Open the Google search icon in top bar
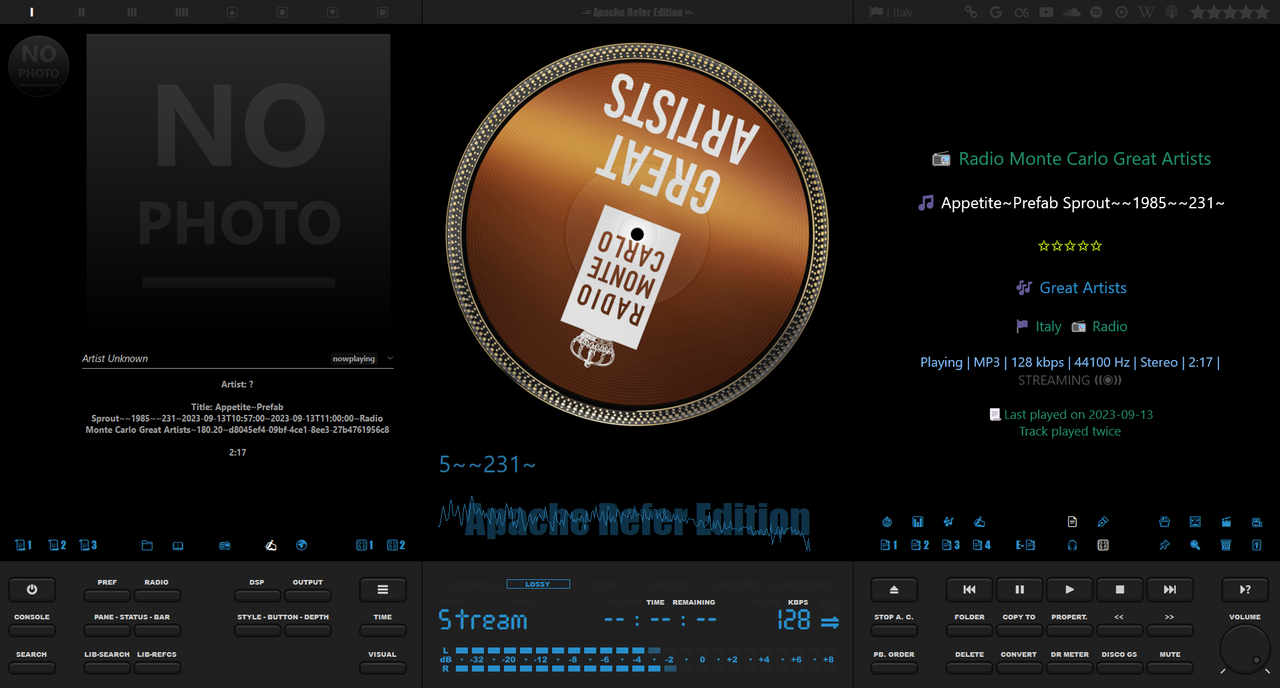Screen dimensions: 1280x688 (995, 12)
